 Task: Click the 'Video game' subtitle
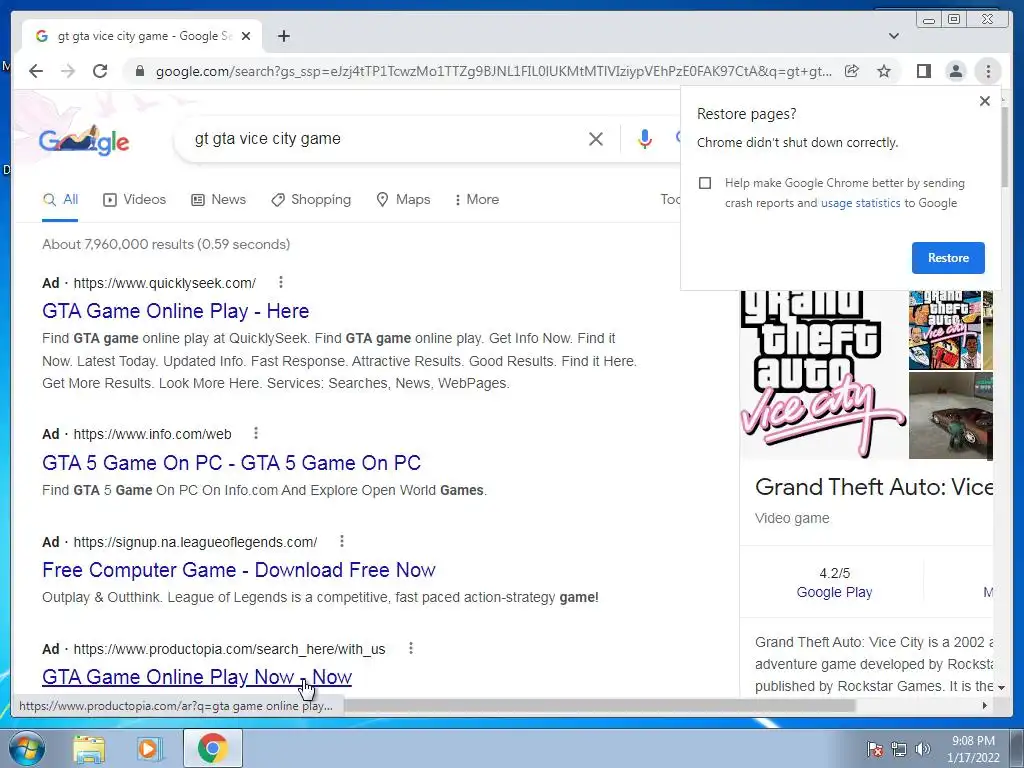click(x=792, y=519)
